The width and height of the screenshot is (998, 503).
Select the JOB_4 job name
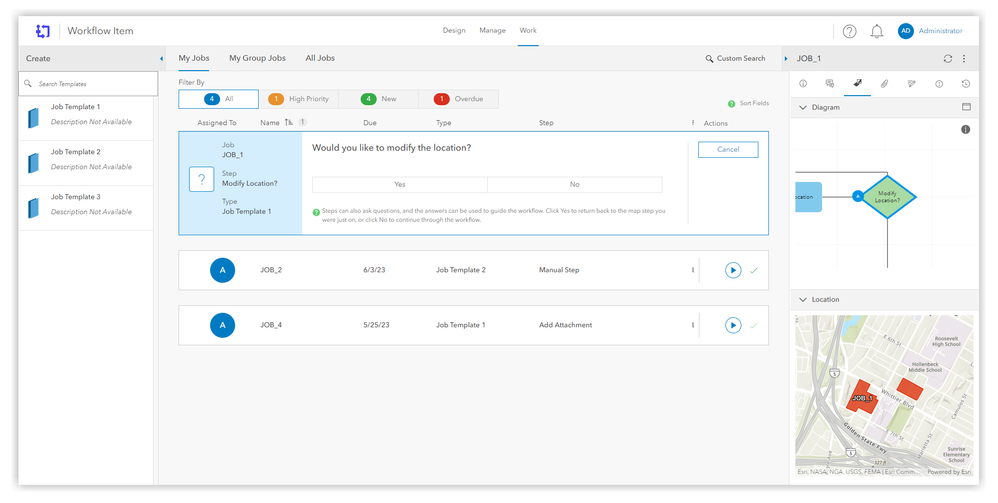(271, 325)
